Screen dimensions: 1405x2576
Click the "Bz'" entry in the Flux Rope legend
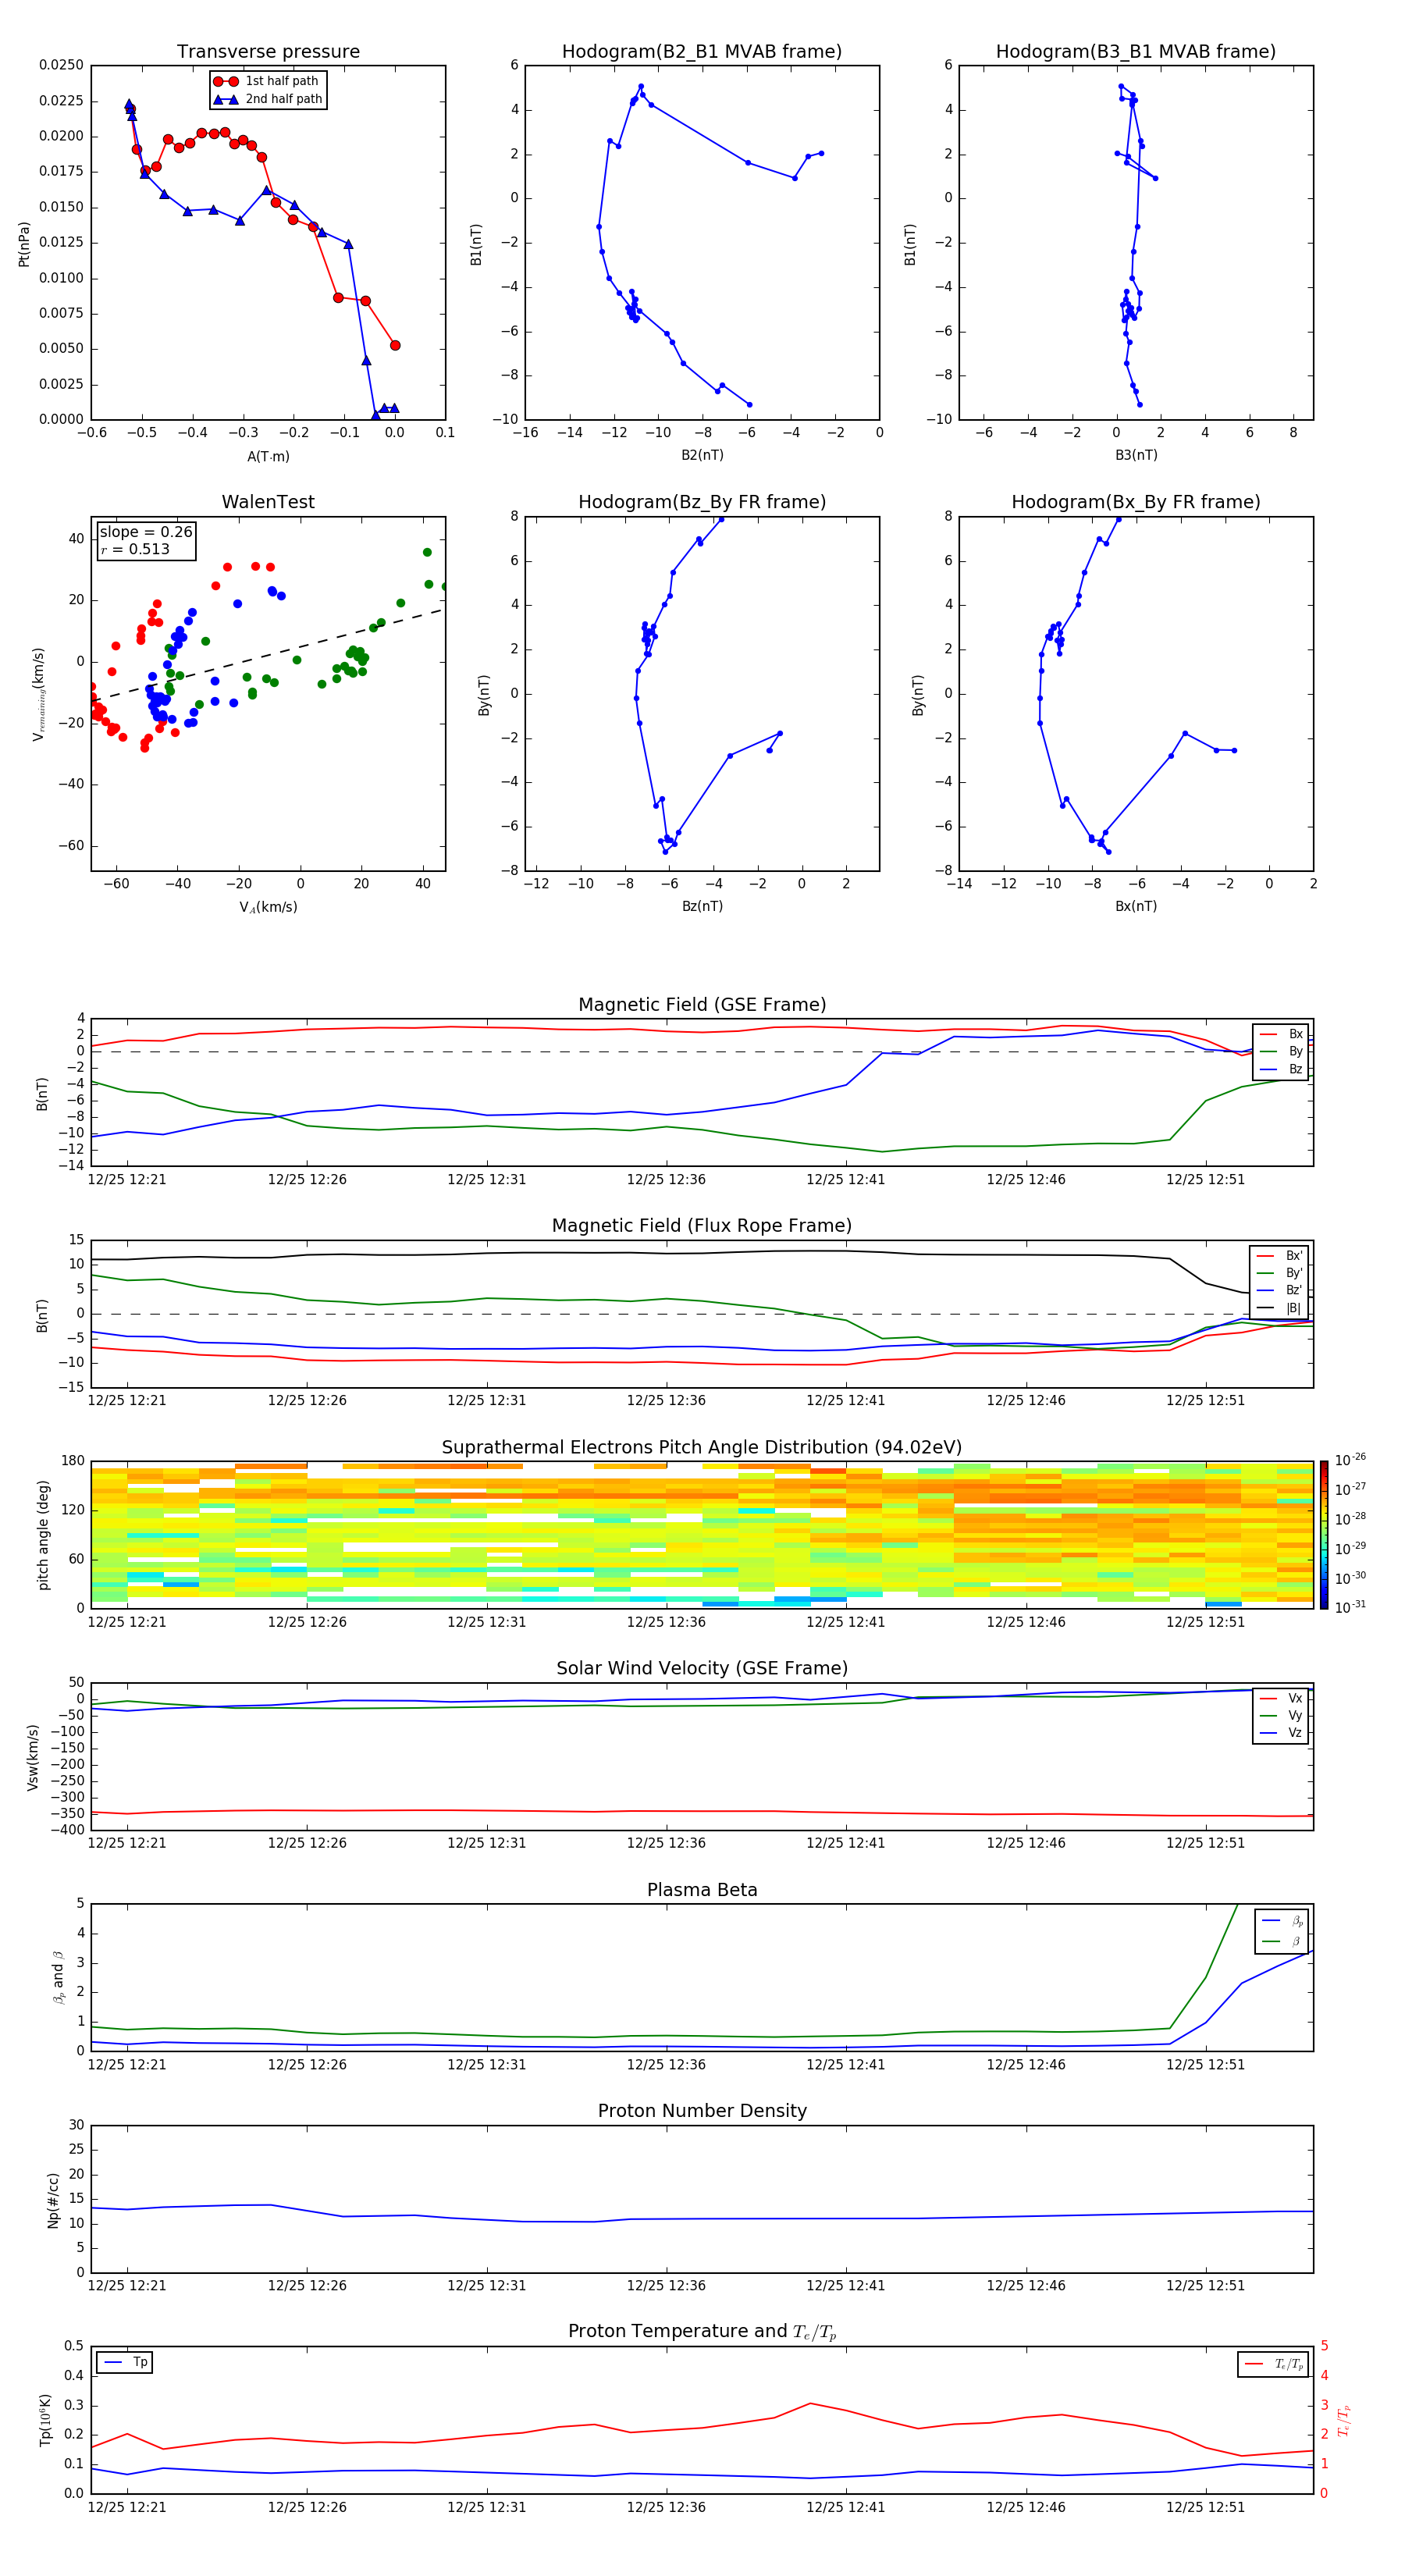pos(1280,1290)
